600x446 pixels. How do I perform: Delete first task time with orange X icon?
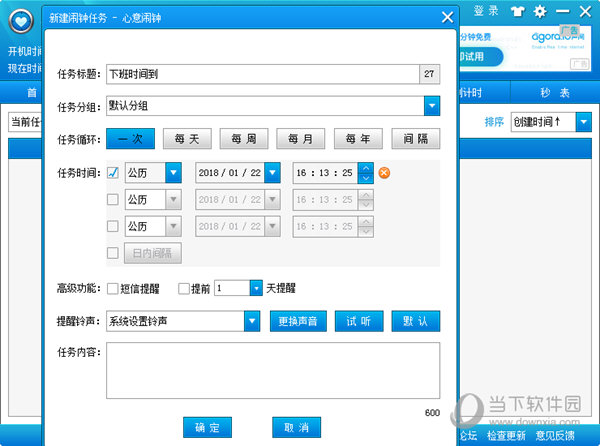coord(384,173)
